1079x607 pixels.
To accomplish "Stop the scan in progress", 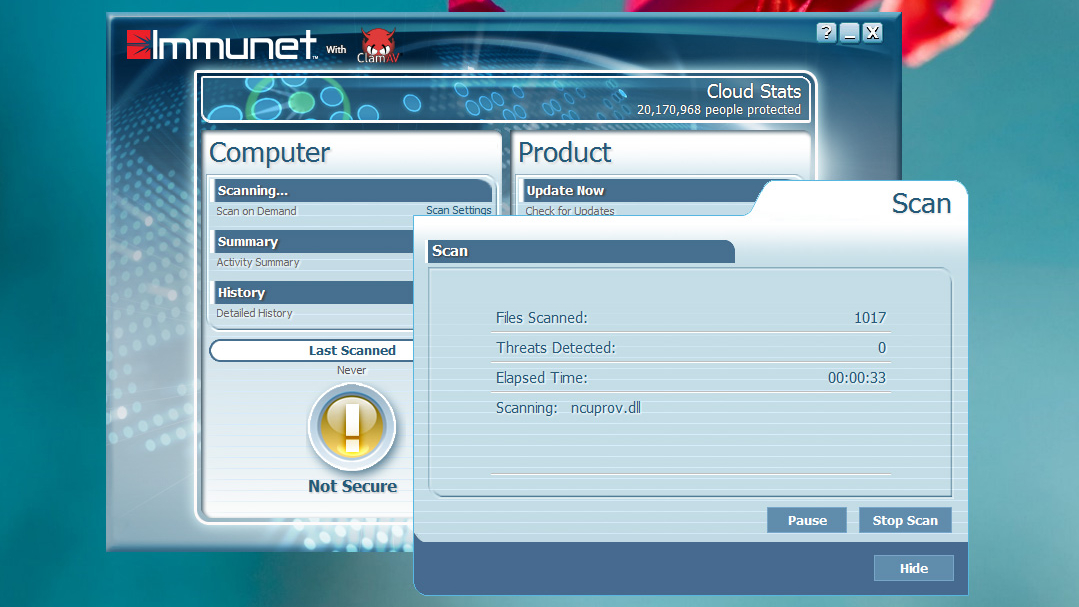I will coord(905,520).
